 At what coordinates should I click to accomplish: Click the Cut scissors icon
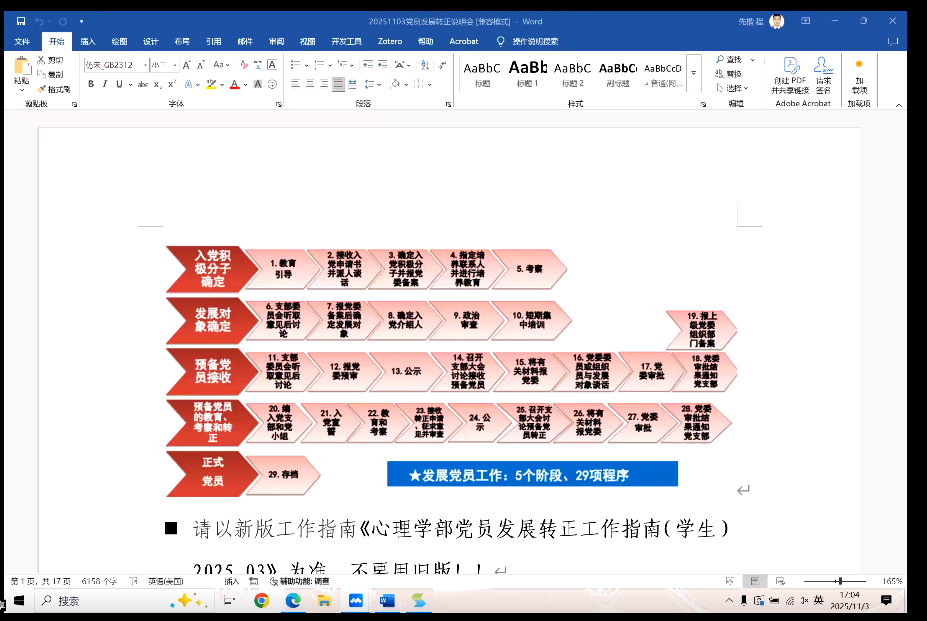42,60
